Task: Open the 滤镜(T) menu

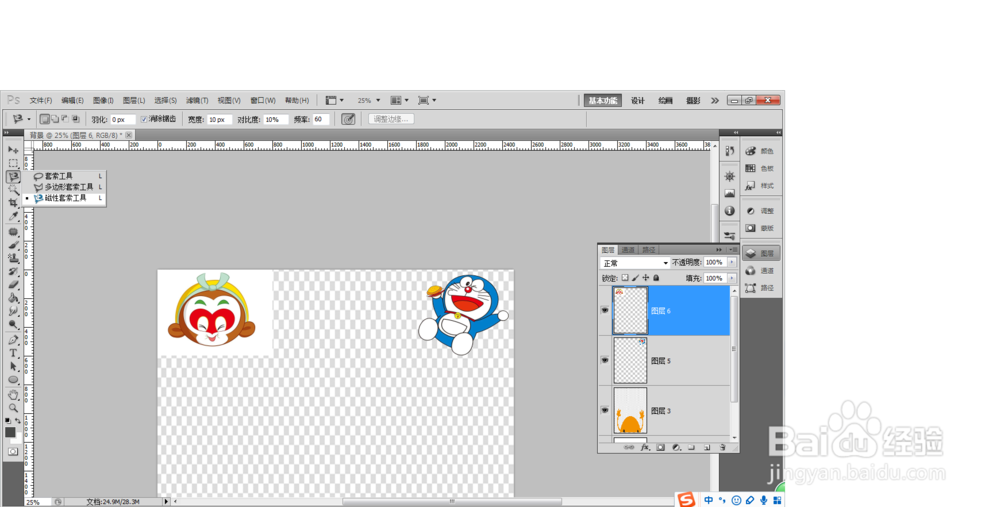Action: [x=197, y=101]
